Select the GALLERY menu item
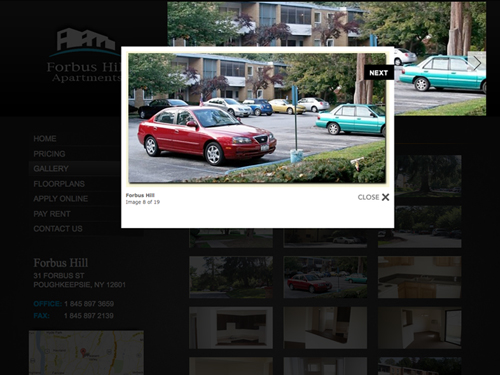The image size is (500, 375). click(x=51, y=169)
